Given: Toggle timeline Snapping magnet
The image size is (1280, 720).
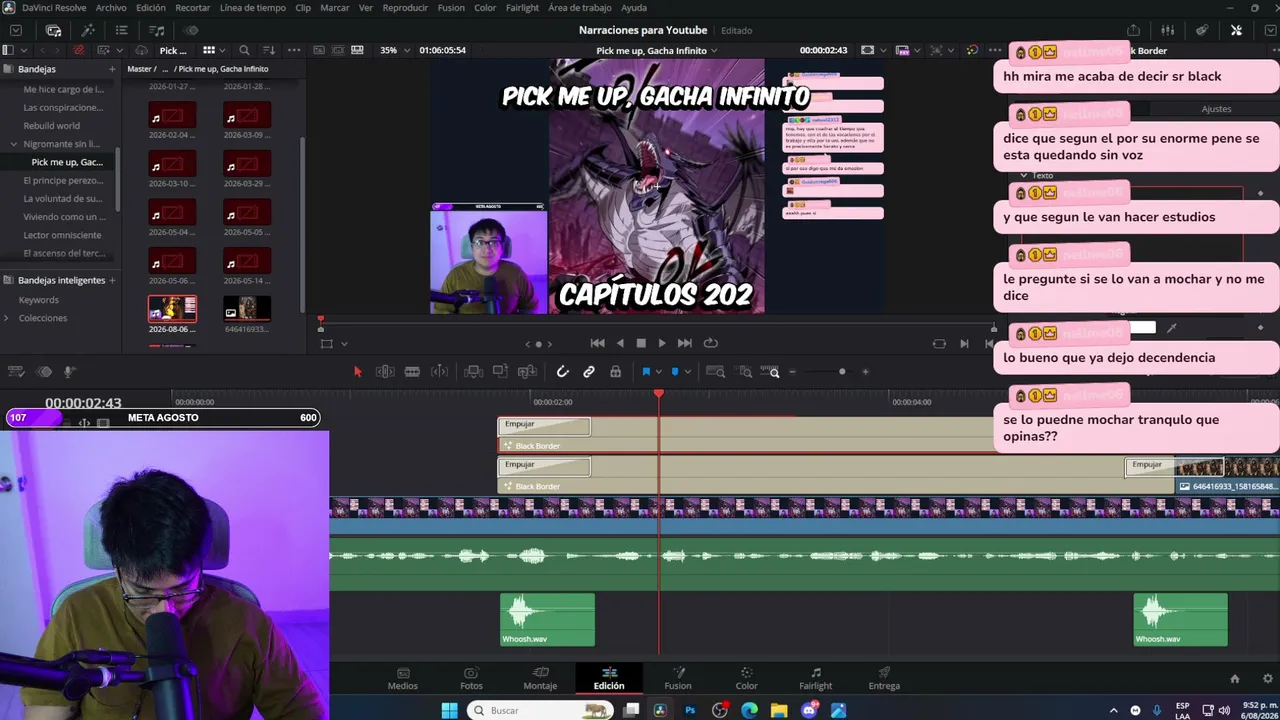Looking at the screenshot, I should (563, 372).
